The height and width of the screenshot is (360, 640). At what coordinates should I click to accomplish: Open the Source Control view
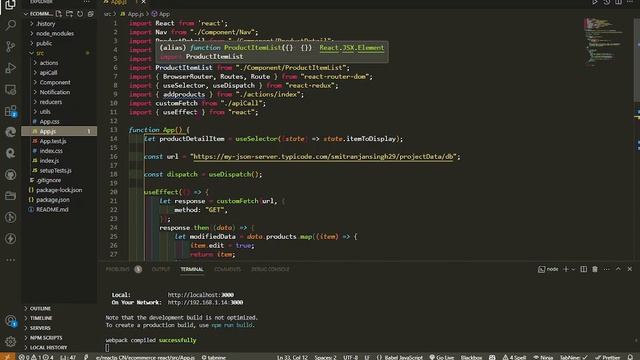point(11,47)
